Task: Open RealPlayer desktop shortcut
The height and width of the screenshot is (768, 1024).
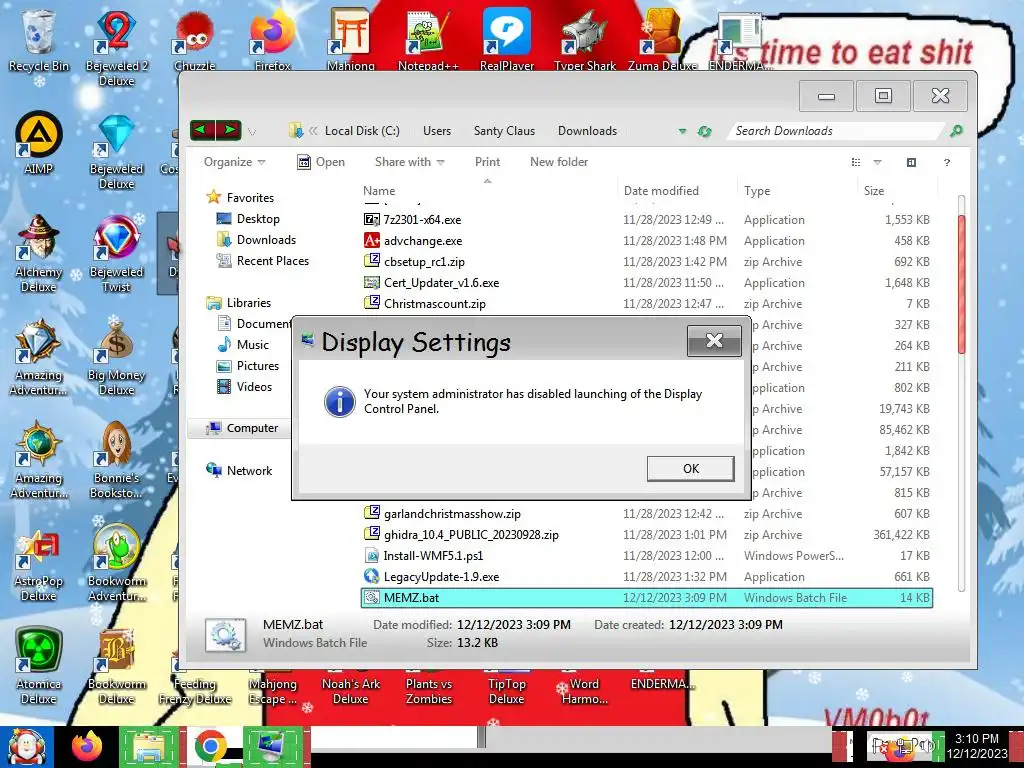Action: (507, 40)
